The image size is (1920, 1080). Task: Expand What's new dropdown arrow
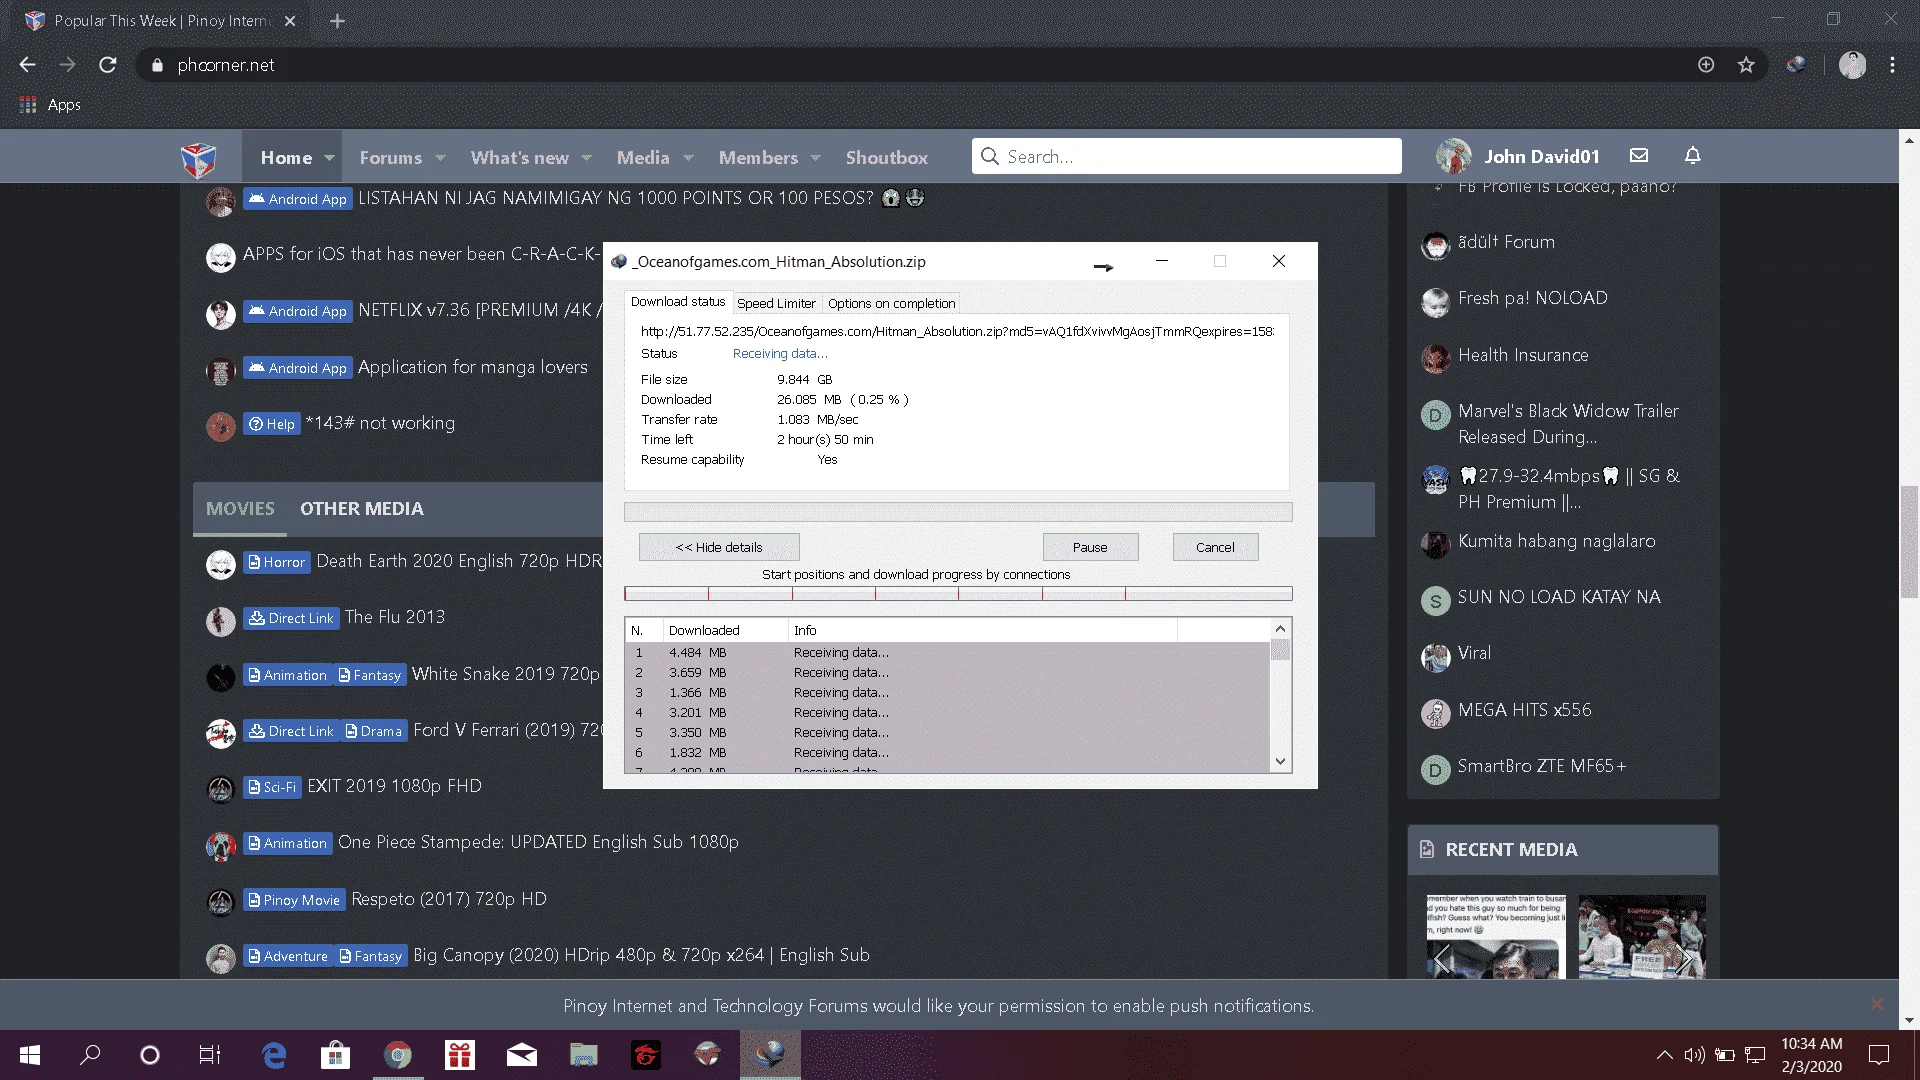pos(587,158)
